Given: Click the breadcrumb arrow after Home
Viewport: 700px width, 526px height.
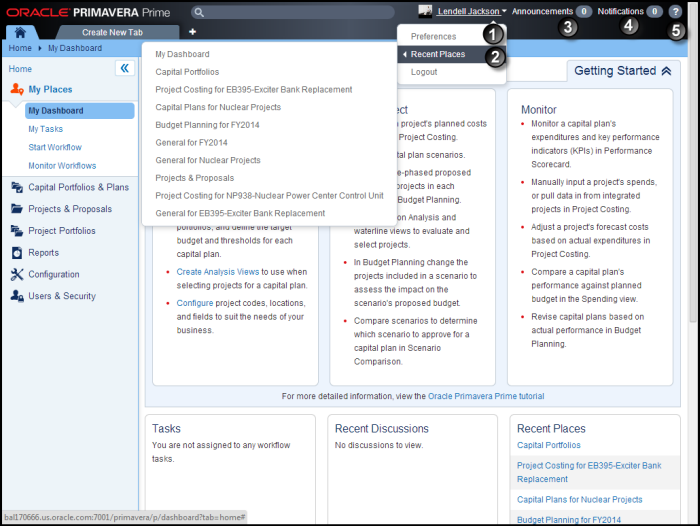Looking at the screenshot, I should click(x=40, y=48).
